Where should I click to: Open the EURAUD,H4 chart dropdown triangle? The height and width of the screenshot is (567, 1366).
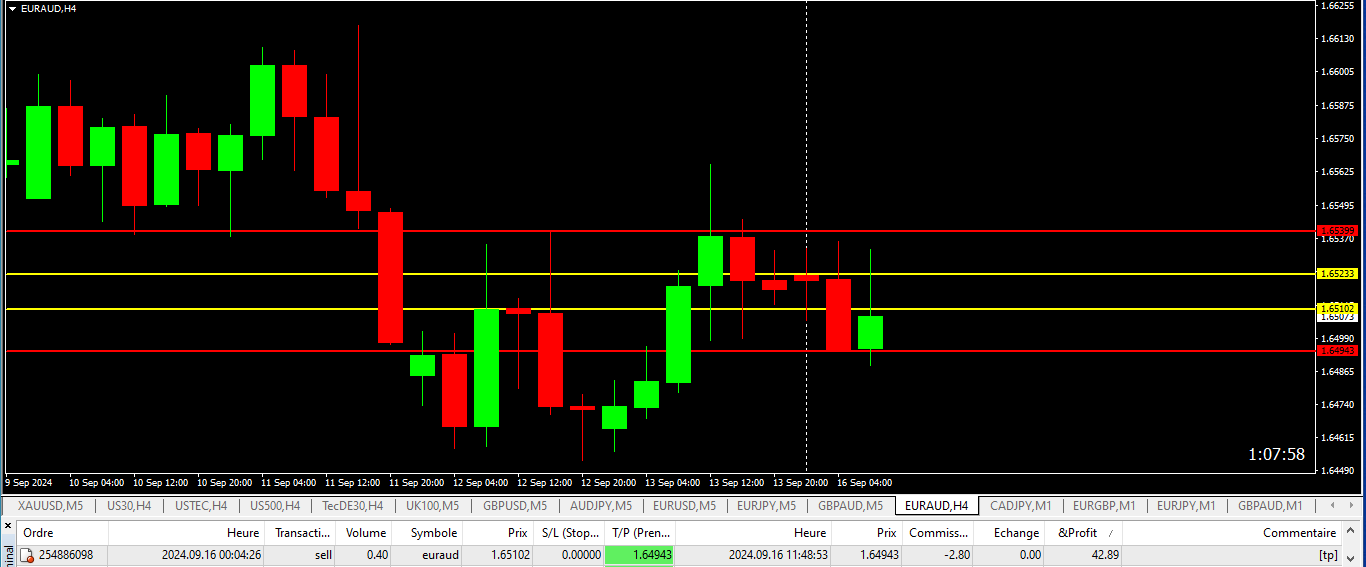pyautogui.click(x=11, y=8)
